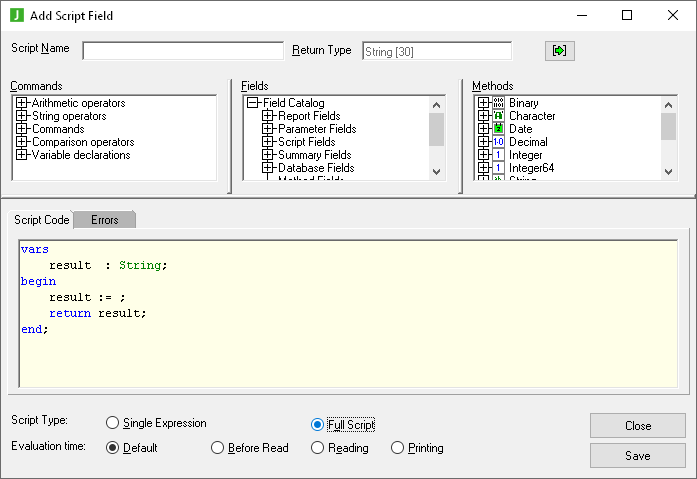Screen dimensions: 697x479
Task: Collapse the Field Catalog tree
Action: coord(253,103)
